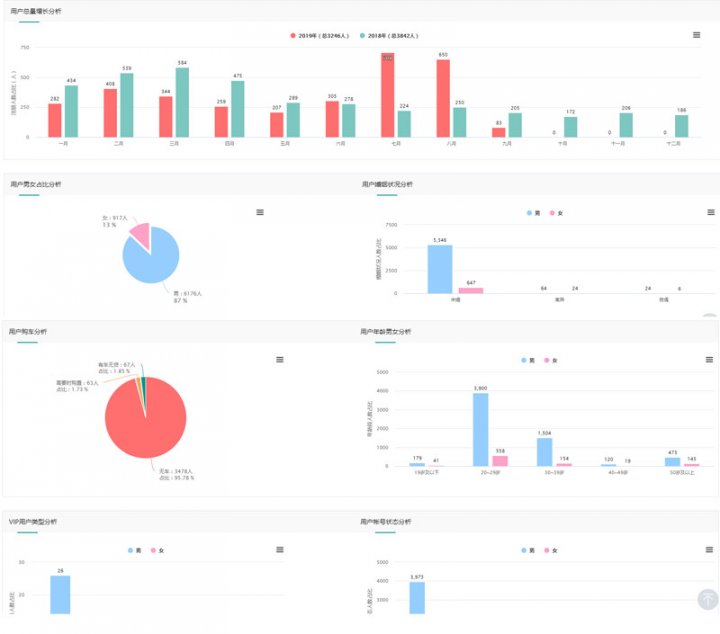
Task: Click the blue account status bar labeled 3,973
Action: click(x=417, y=598)
